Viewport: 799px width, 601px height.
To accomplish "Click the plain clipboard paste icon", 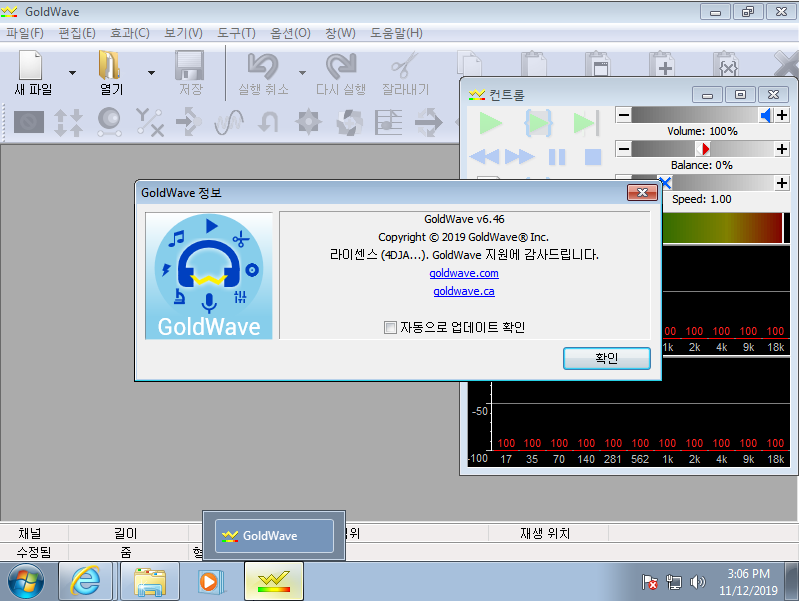I will (534, 63).
